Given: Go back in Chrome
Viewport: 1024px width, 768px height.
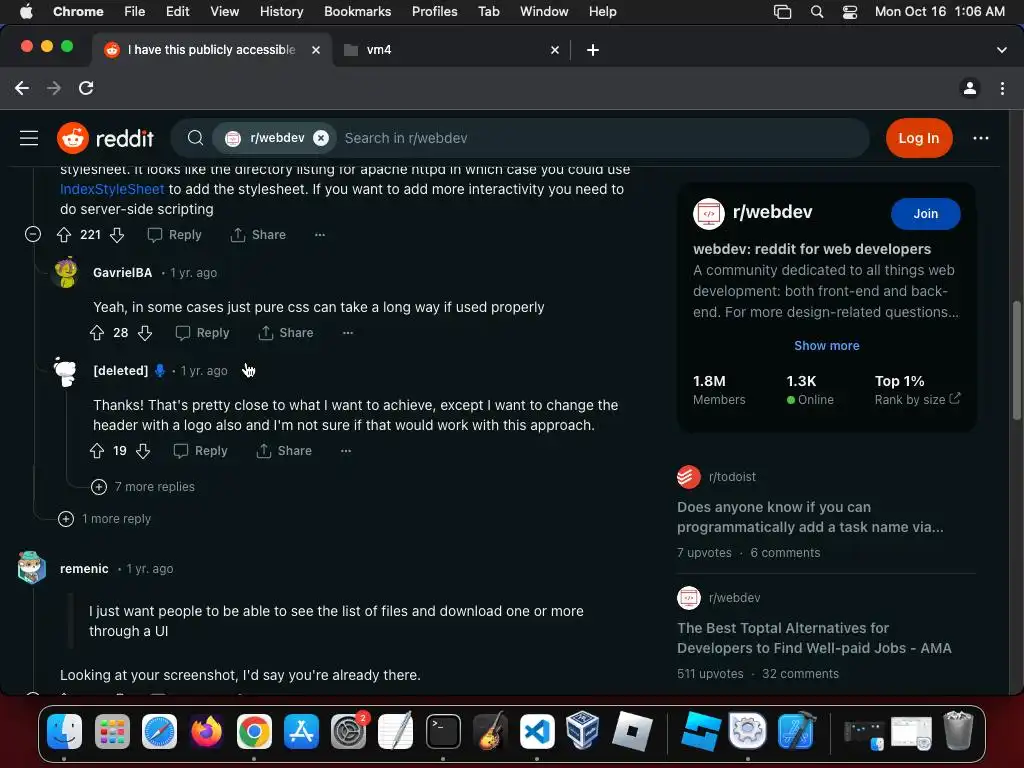Looking at the screenshot, I should (22, 88).
